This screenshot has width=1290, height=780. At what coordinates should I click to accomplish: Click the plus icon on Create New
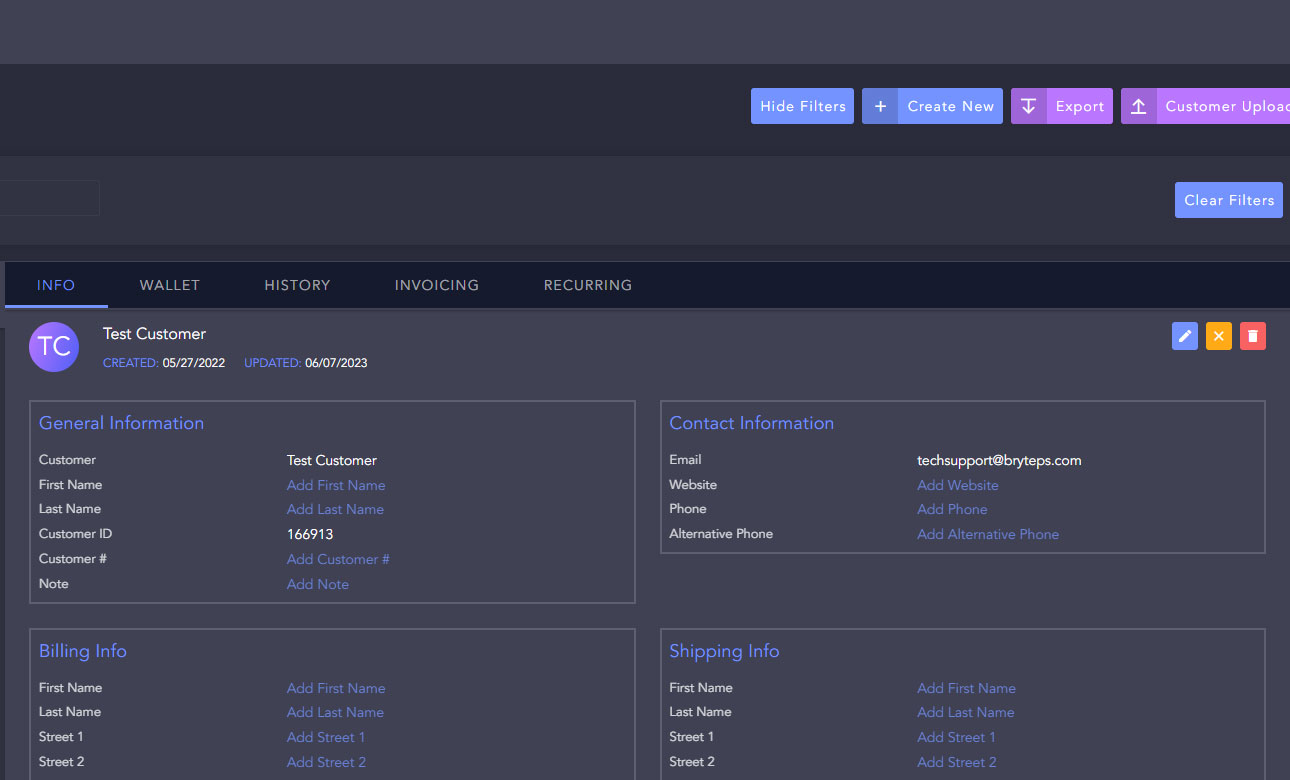pos(880,106)
